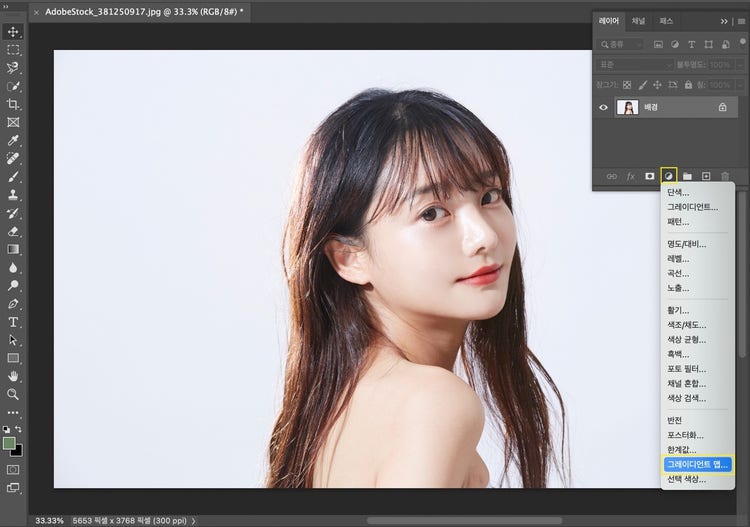Select the Path Selection tool
This screenshot has width=750, height=527.
tap(13, 340)
